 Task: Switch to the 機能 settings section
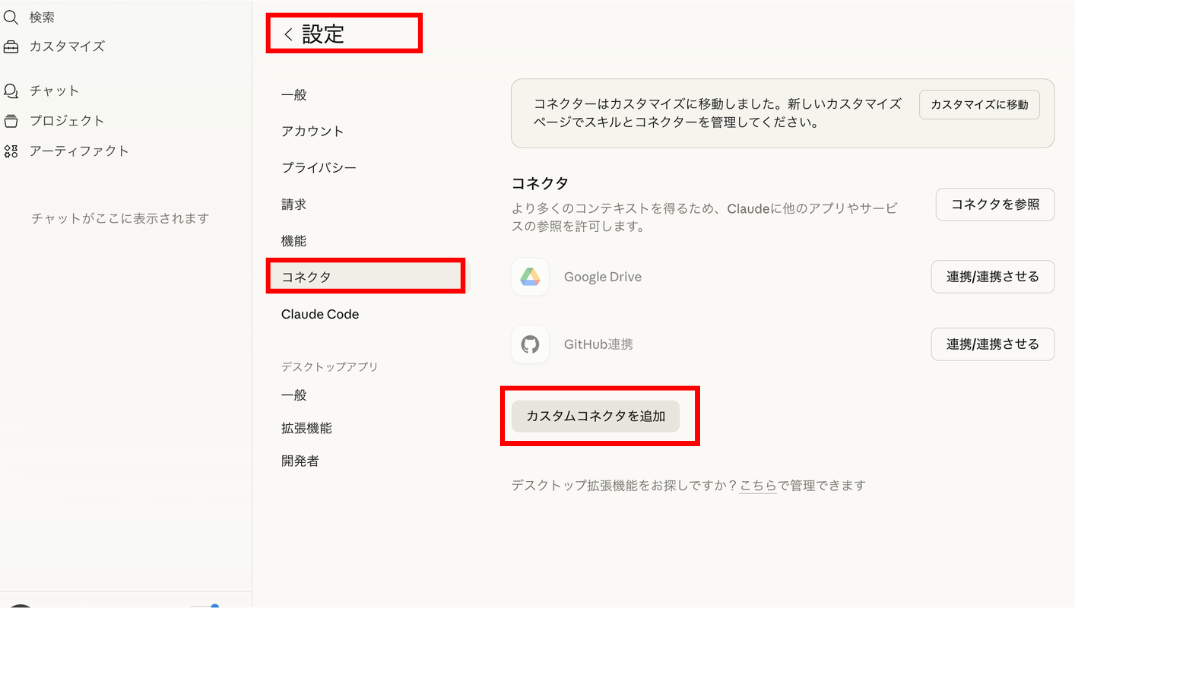(x=294, y=241)
